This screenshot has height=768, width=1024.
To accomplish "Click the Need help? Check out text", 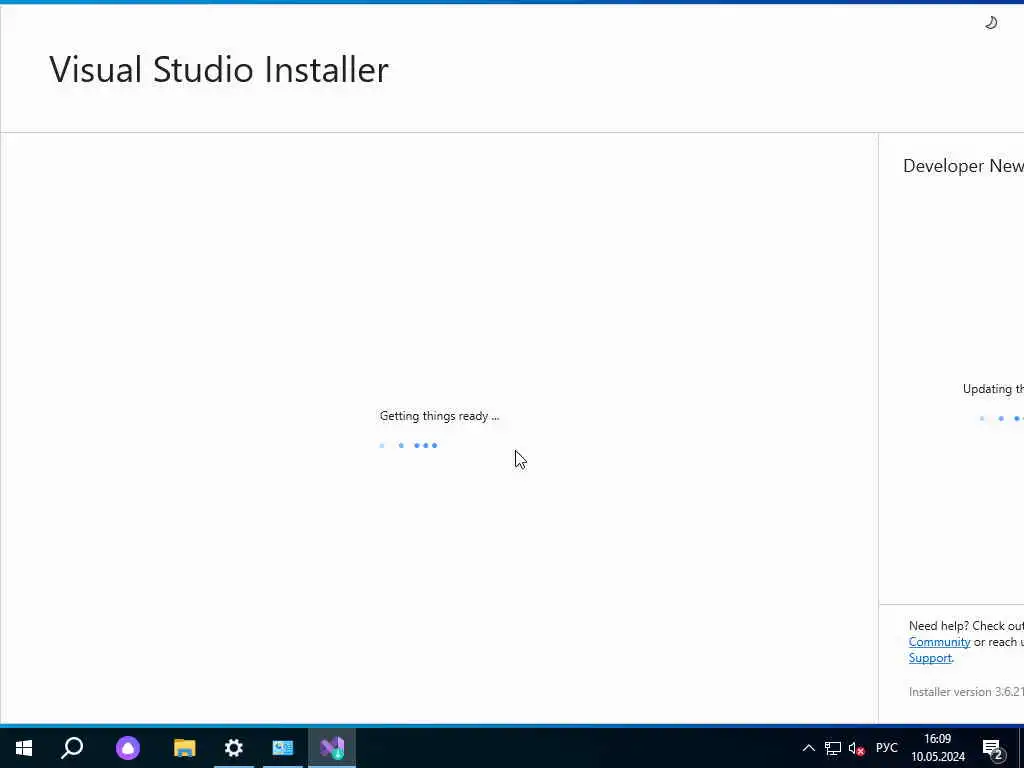I will coord(966,626).
